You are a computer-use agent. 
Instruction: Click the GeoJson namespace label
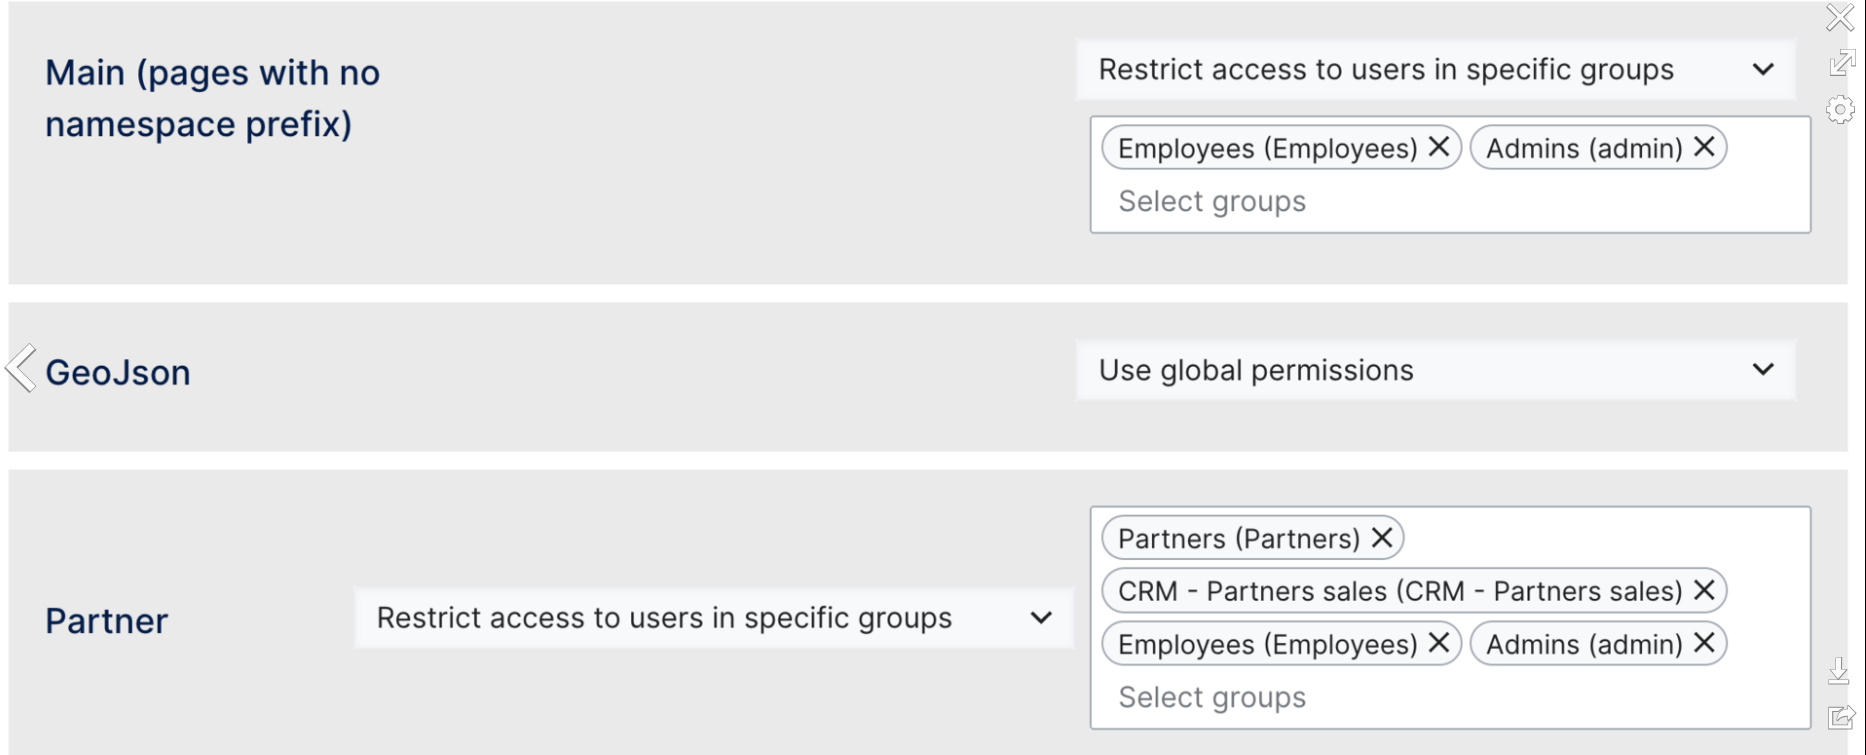click(118, 373)
